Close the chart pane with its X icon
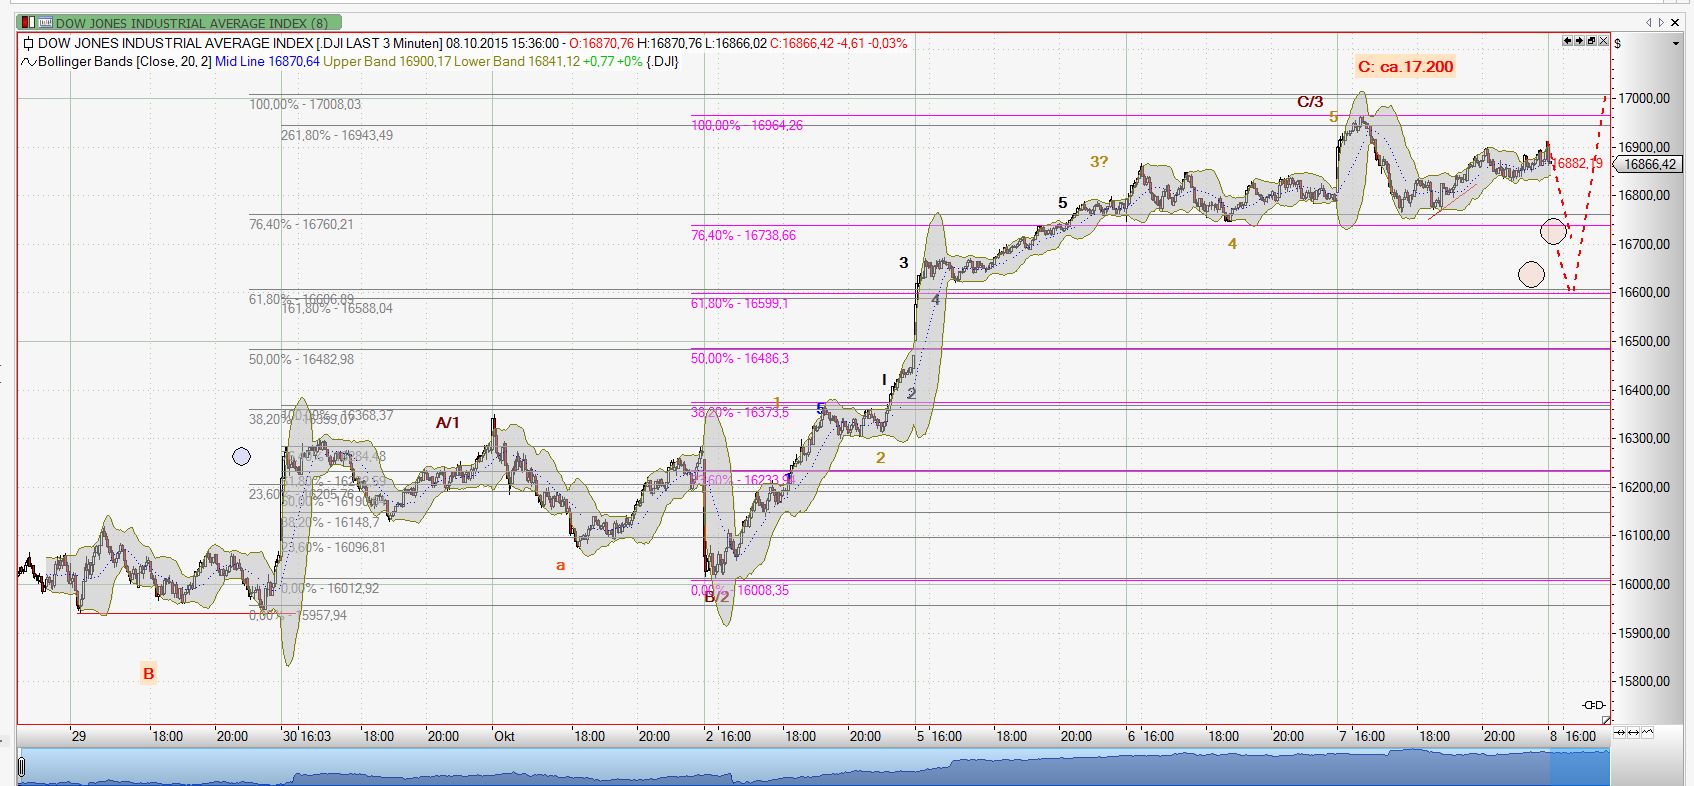1694x786 pixels. (x=1603, y=41)
